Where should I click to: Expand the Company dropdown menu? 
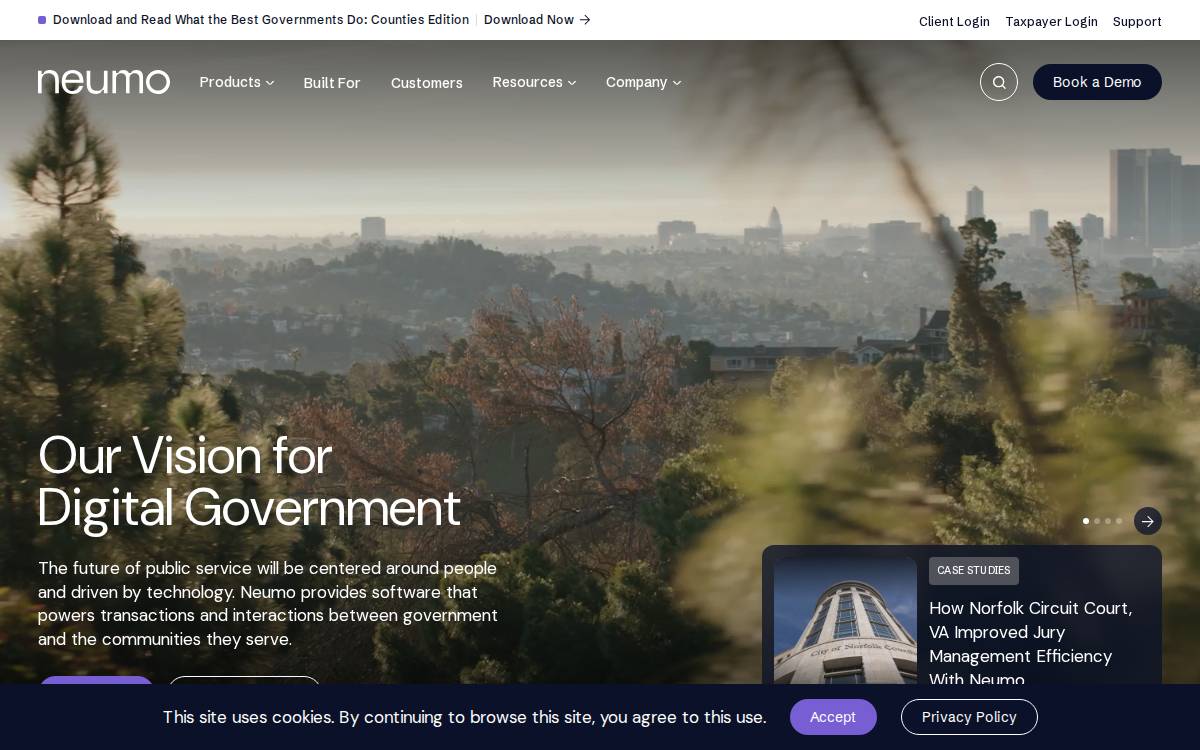[644, 82]
